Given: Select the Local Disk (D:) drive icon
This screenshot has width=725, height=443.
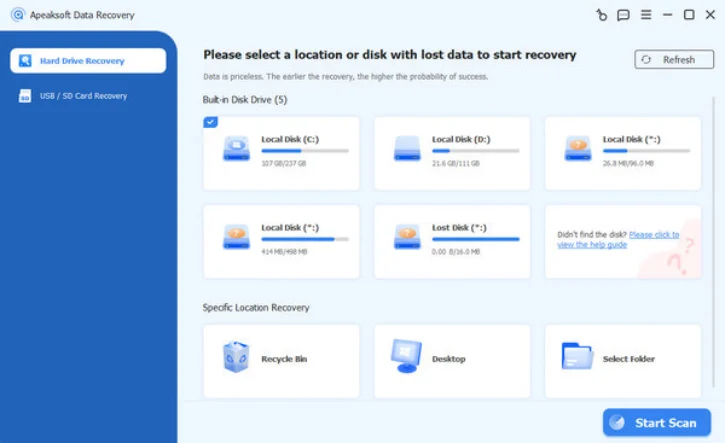Looking at the screenshot, I should click(x=407, y=149).
